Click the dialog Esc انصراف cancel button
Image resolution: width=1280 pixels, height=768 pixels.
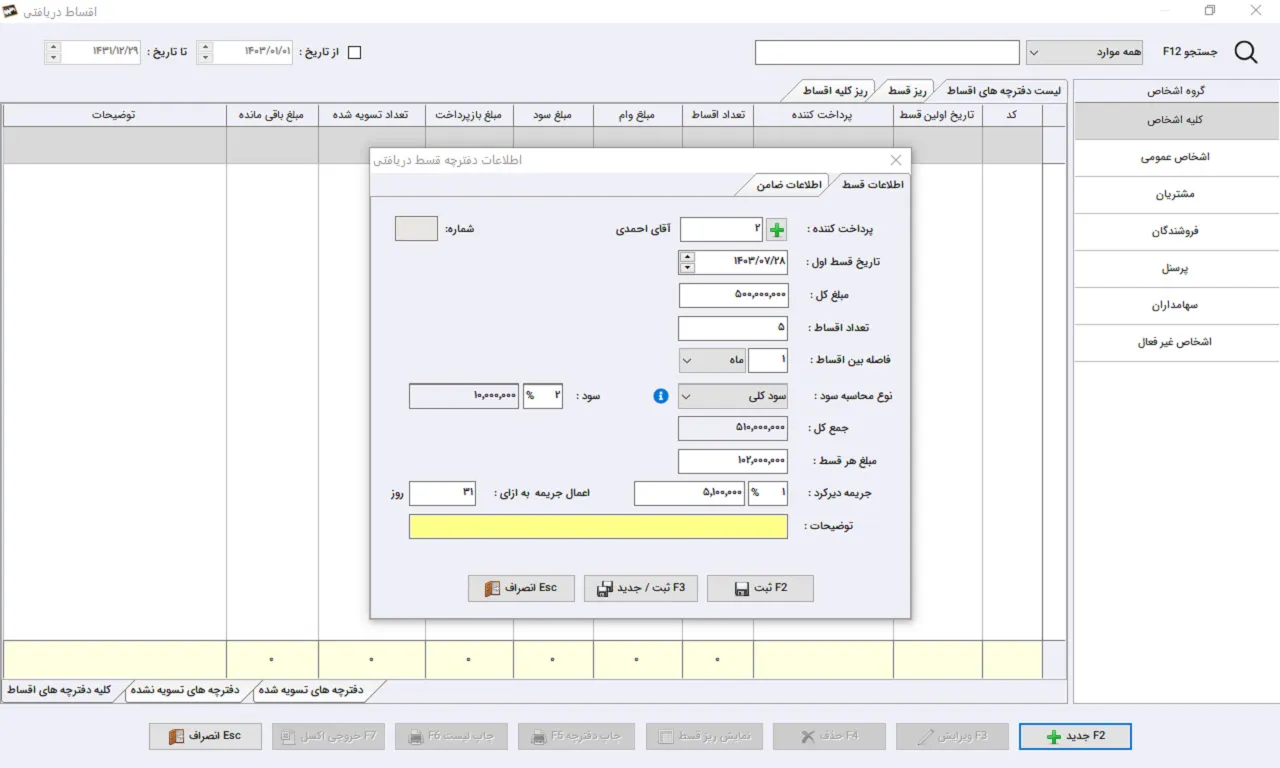coord(521,588)
